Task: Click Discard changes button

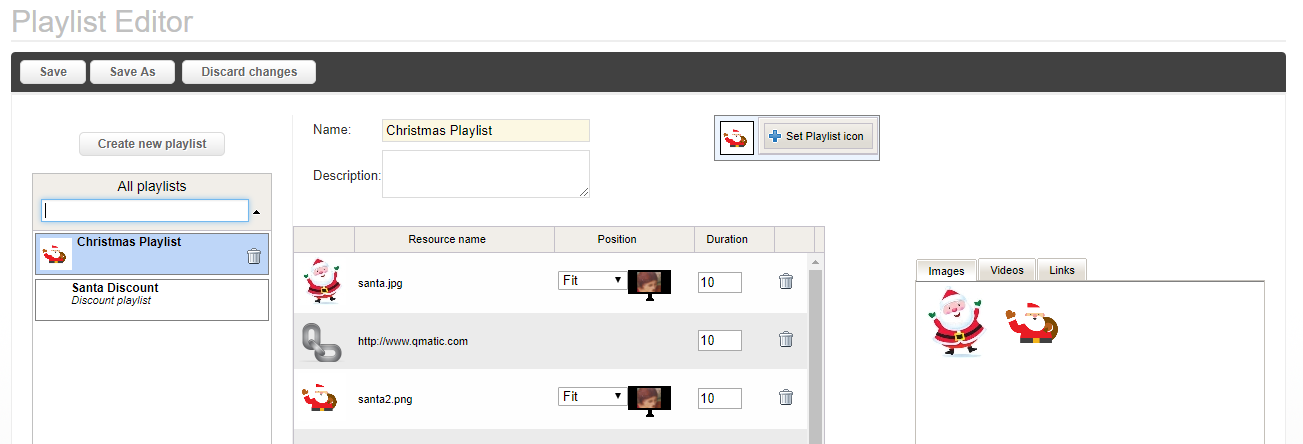Action: tap(249, 72)
